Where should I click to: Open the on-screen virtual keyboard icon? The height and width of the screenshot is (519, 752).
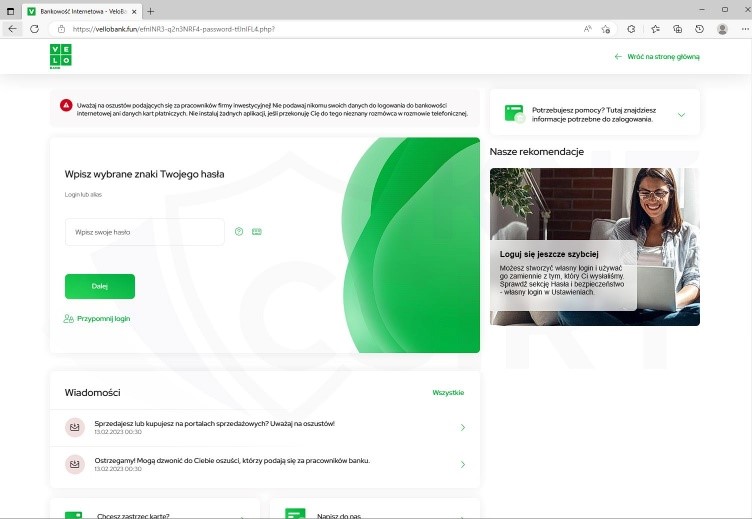(257, 232)
